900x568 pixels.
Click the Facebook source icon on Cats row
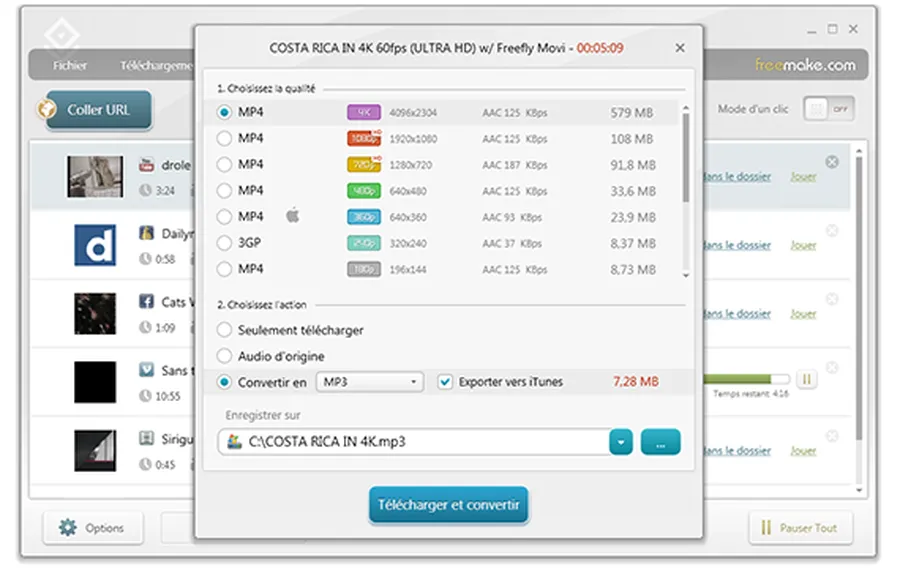[x=146, y=301]
